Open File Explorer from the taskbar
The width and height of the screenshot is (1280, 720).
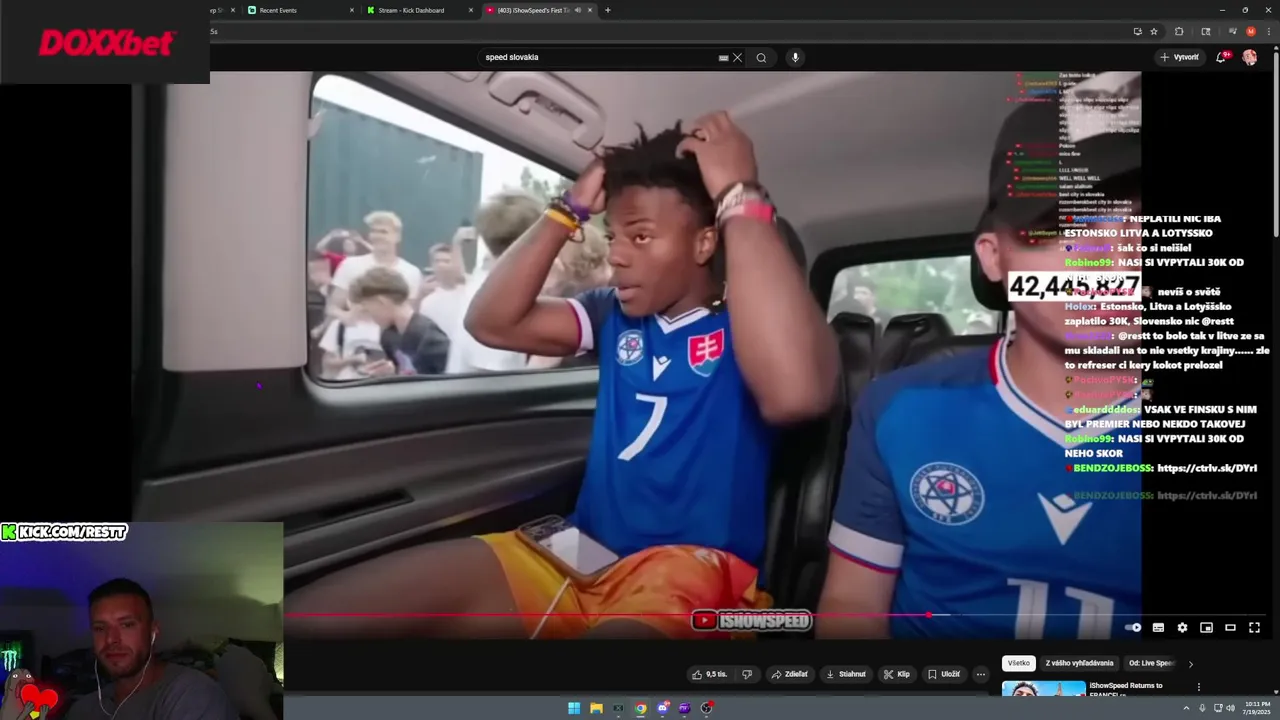point(596,708)
